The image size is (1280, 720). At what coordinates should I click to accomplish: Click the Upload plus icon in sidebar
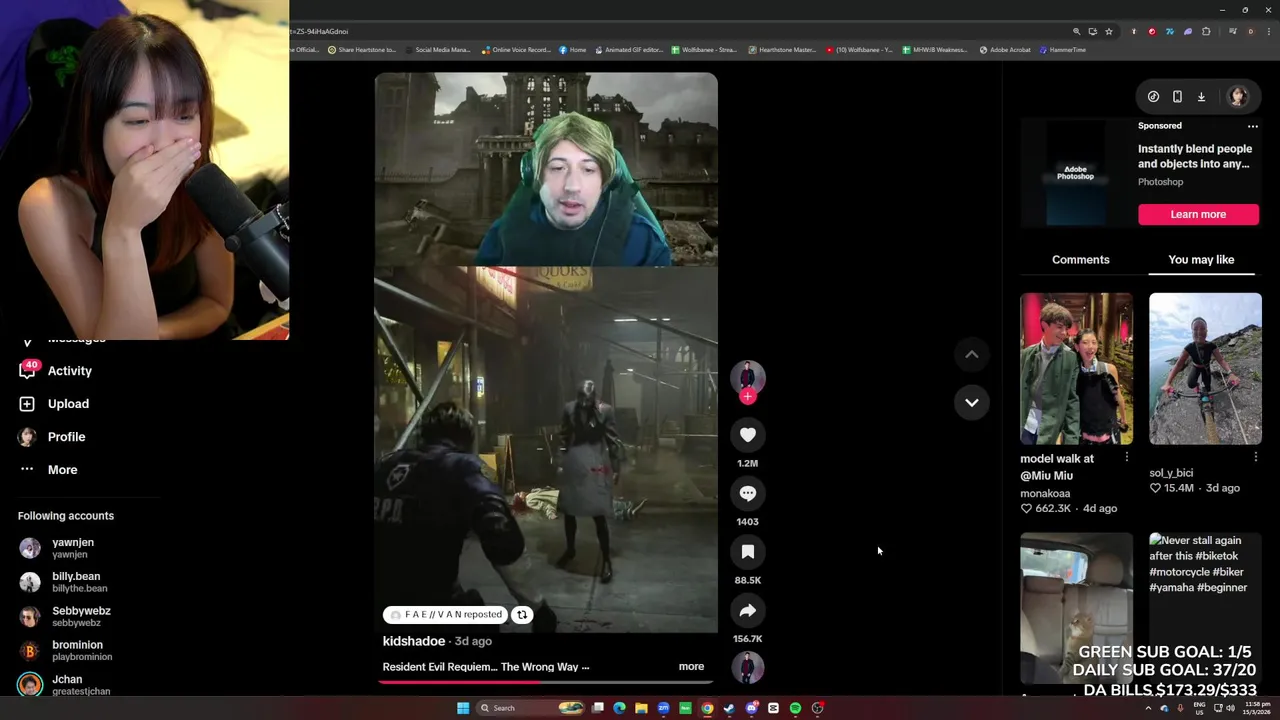27,404
